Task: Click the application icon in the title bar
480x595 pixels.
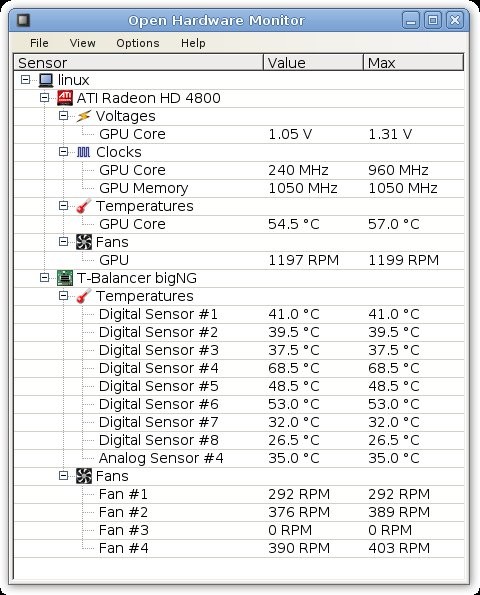Action: coord(24,20)
